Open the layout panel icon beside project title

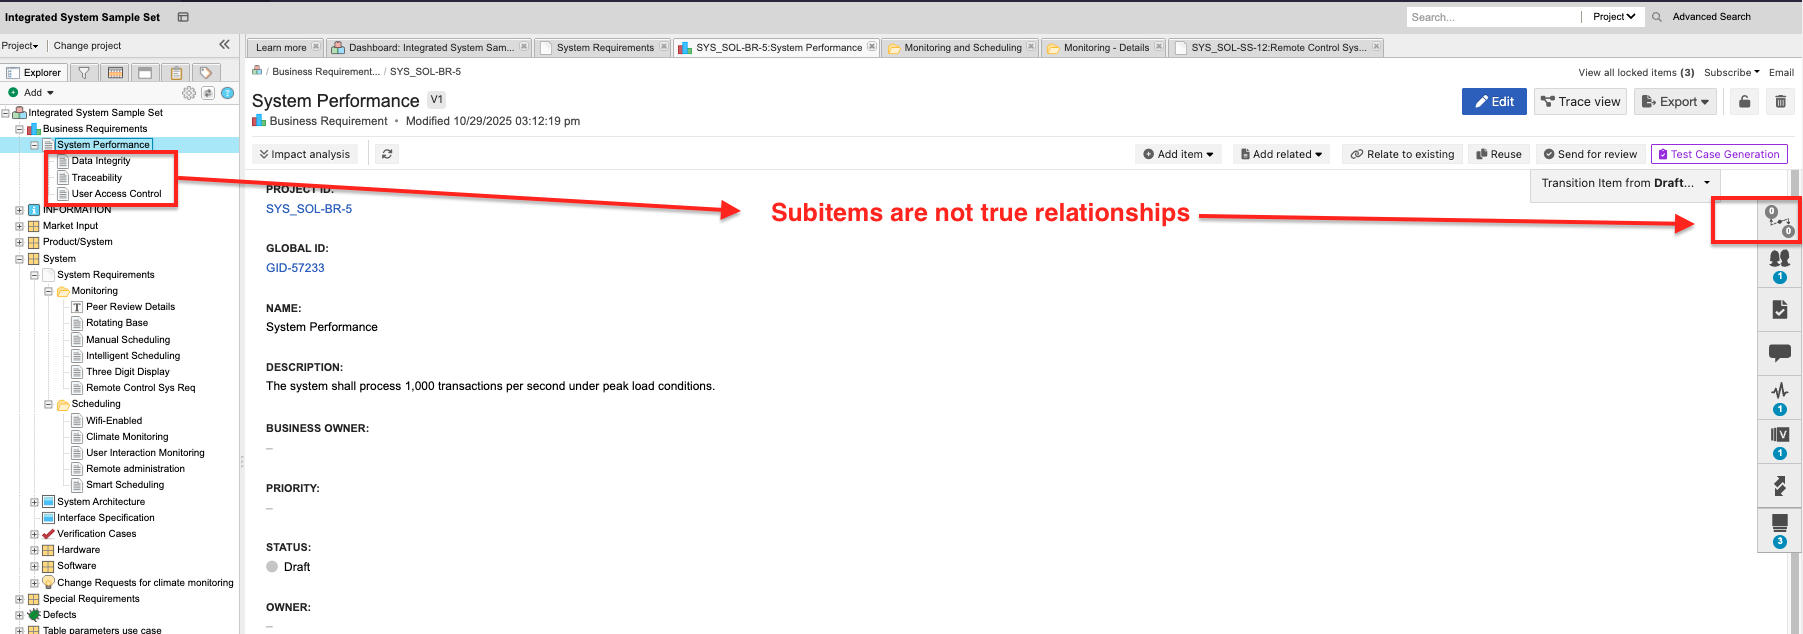pyautogui.click(x=183, y=17)
